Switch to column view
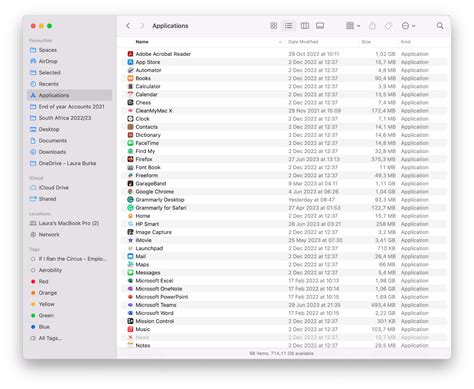The width and height of the screenshot is (474, 389). coord(305,26)
